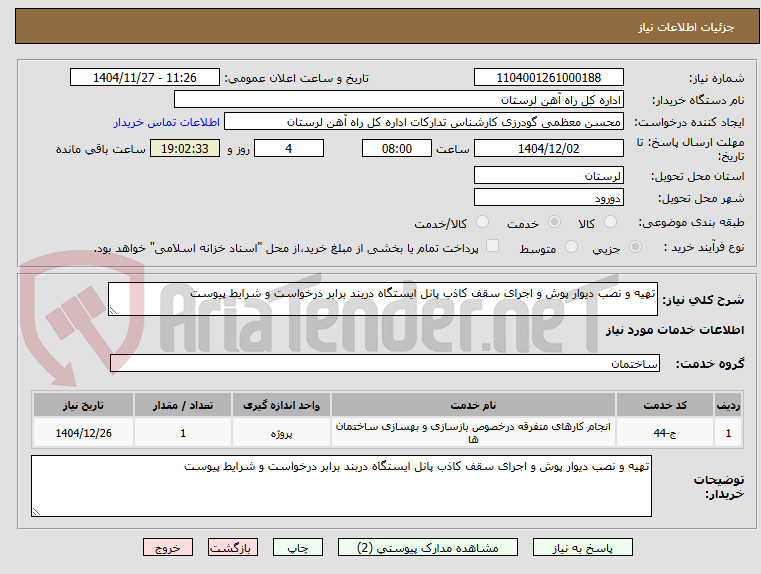Screen dimensions: 761x574
Task: Click the اطلاعات خدمات مورد نیاز heading
Action: (x=675, y=330)
